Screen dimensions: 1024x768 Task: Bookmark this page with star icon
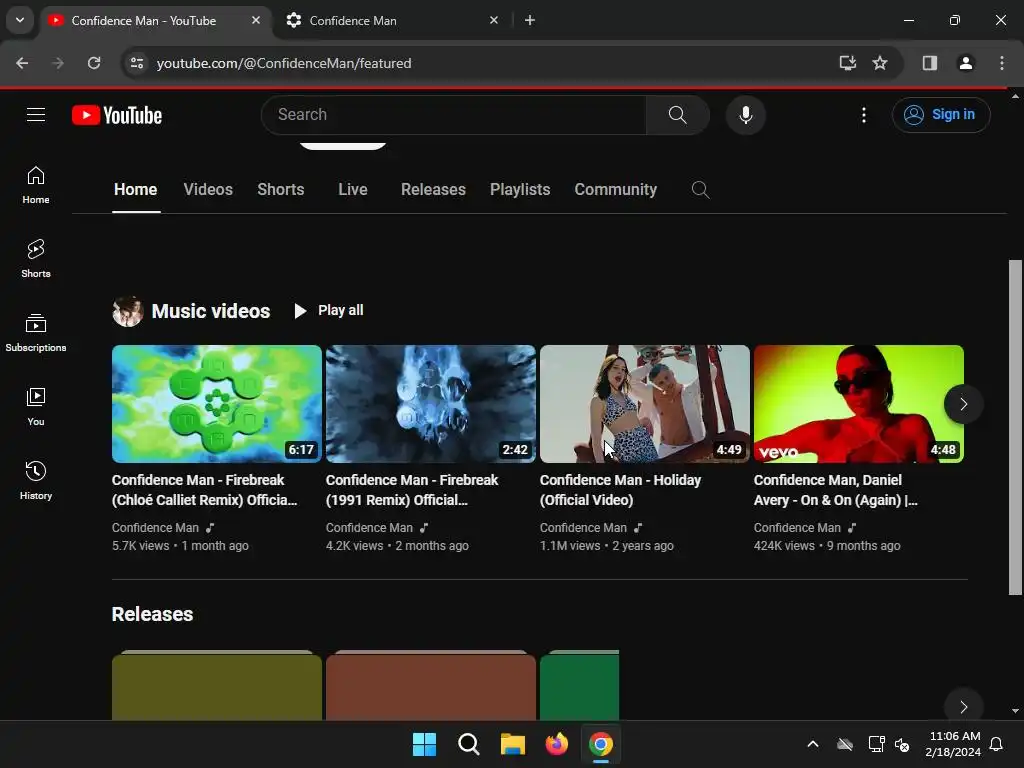pyautogui.click(x=880, y=63)
